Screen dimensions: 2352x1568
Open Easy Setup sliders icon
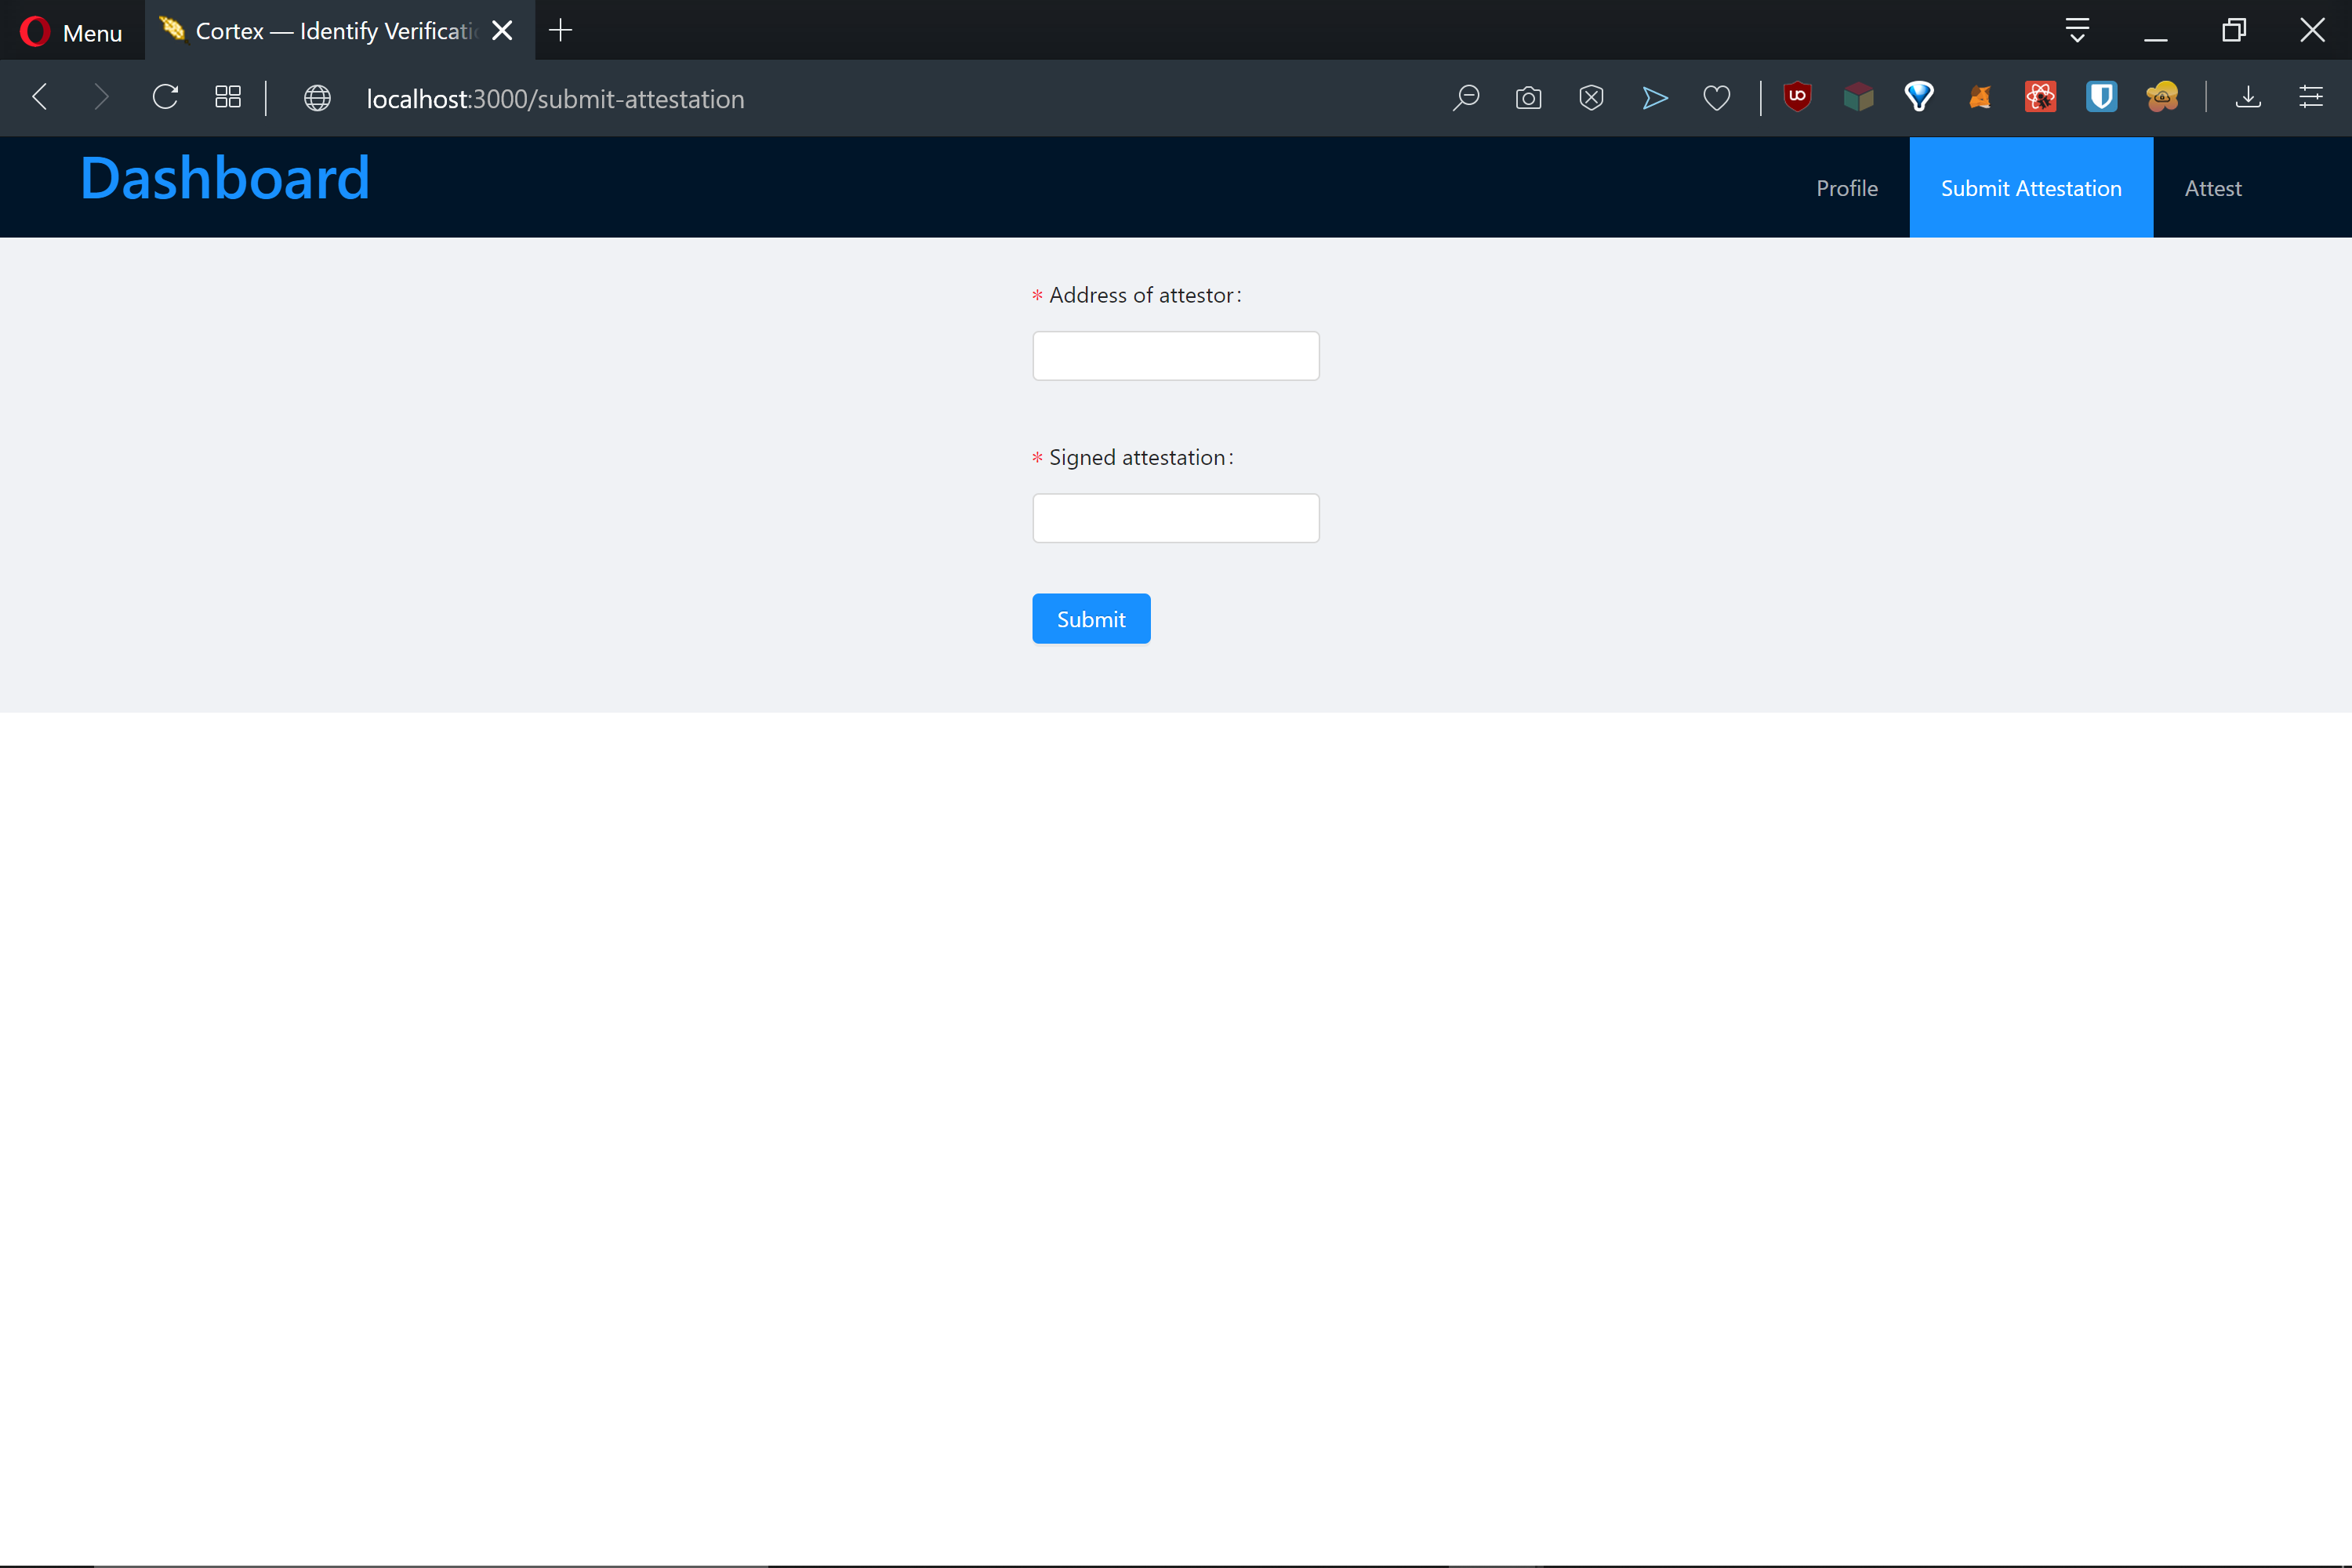point(2311,97)
